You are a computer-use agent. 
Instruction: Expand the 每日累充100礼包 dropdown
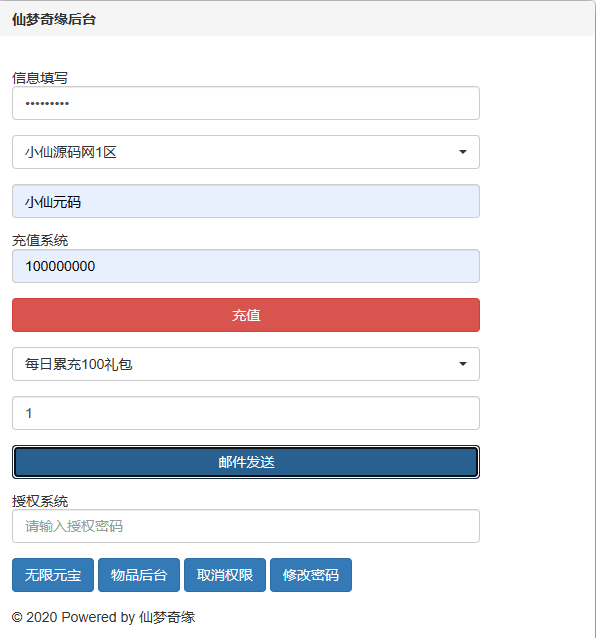(x=246, y=364)
